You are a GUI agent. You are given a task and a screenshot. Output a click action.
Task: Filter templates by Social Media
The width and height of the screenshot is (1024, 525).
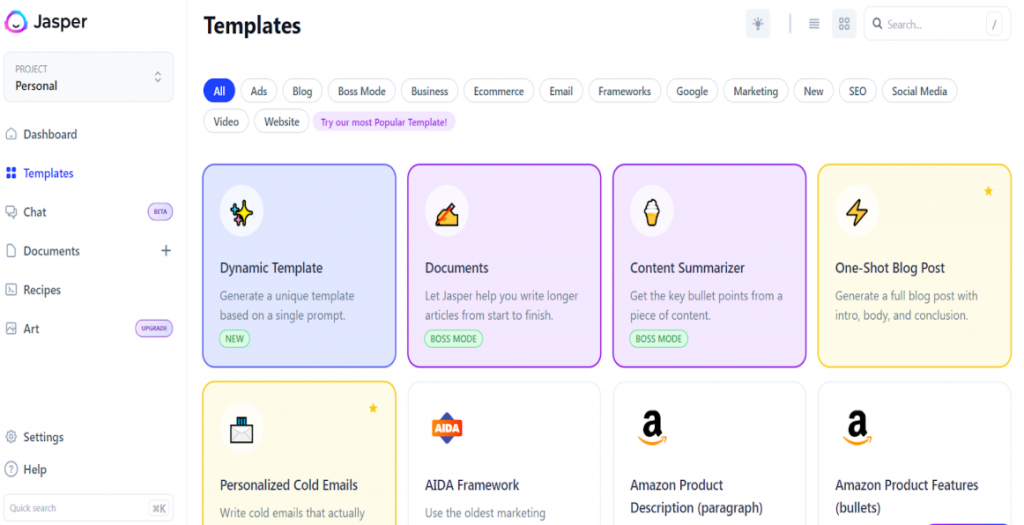[919, 91]
